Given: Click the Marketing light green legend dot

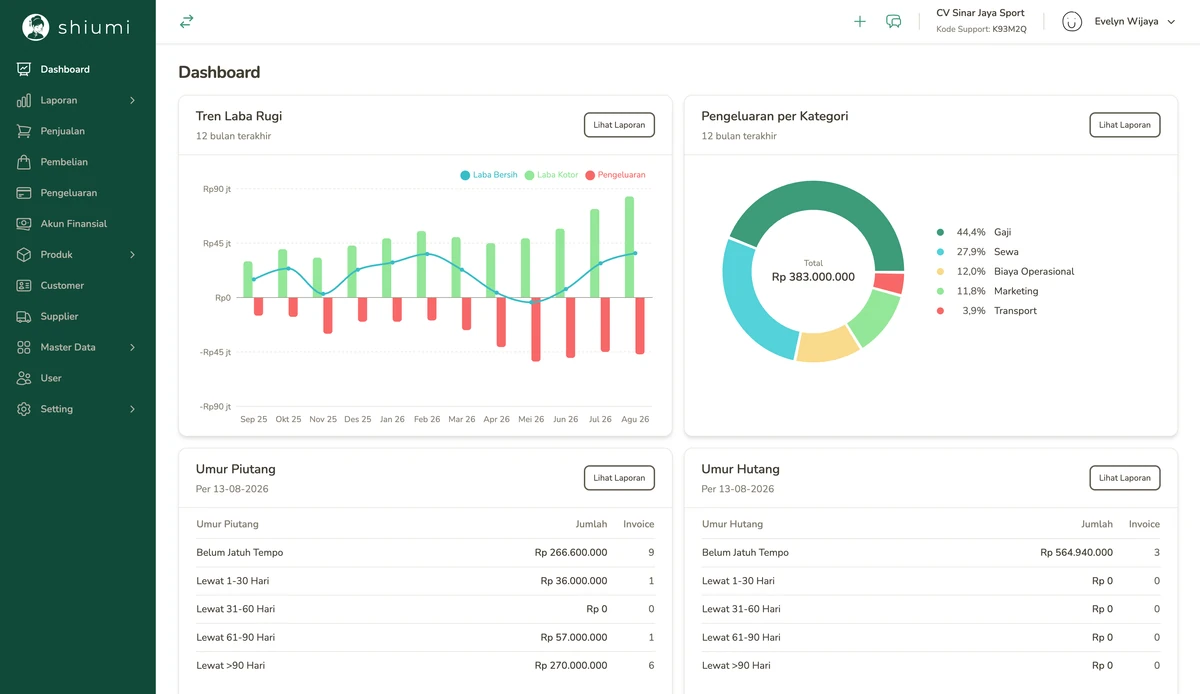Looking at the screenshot, I should tap(940, 291).
